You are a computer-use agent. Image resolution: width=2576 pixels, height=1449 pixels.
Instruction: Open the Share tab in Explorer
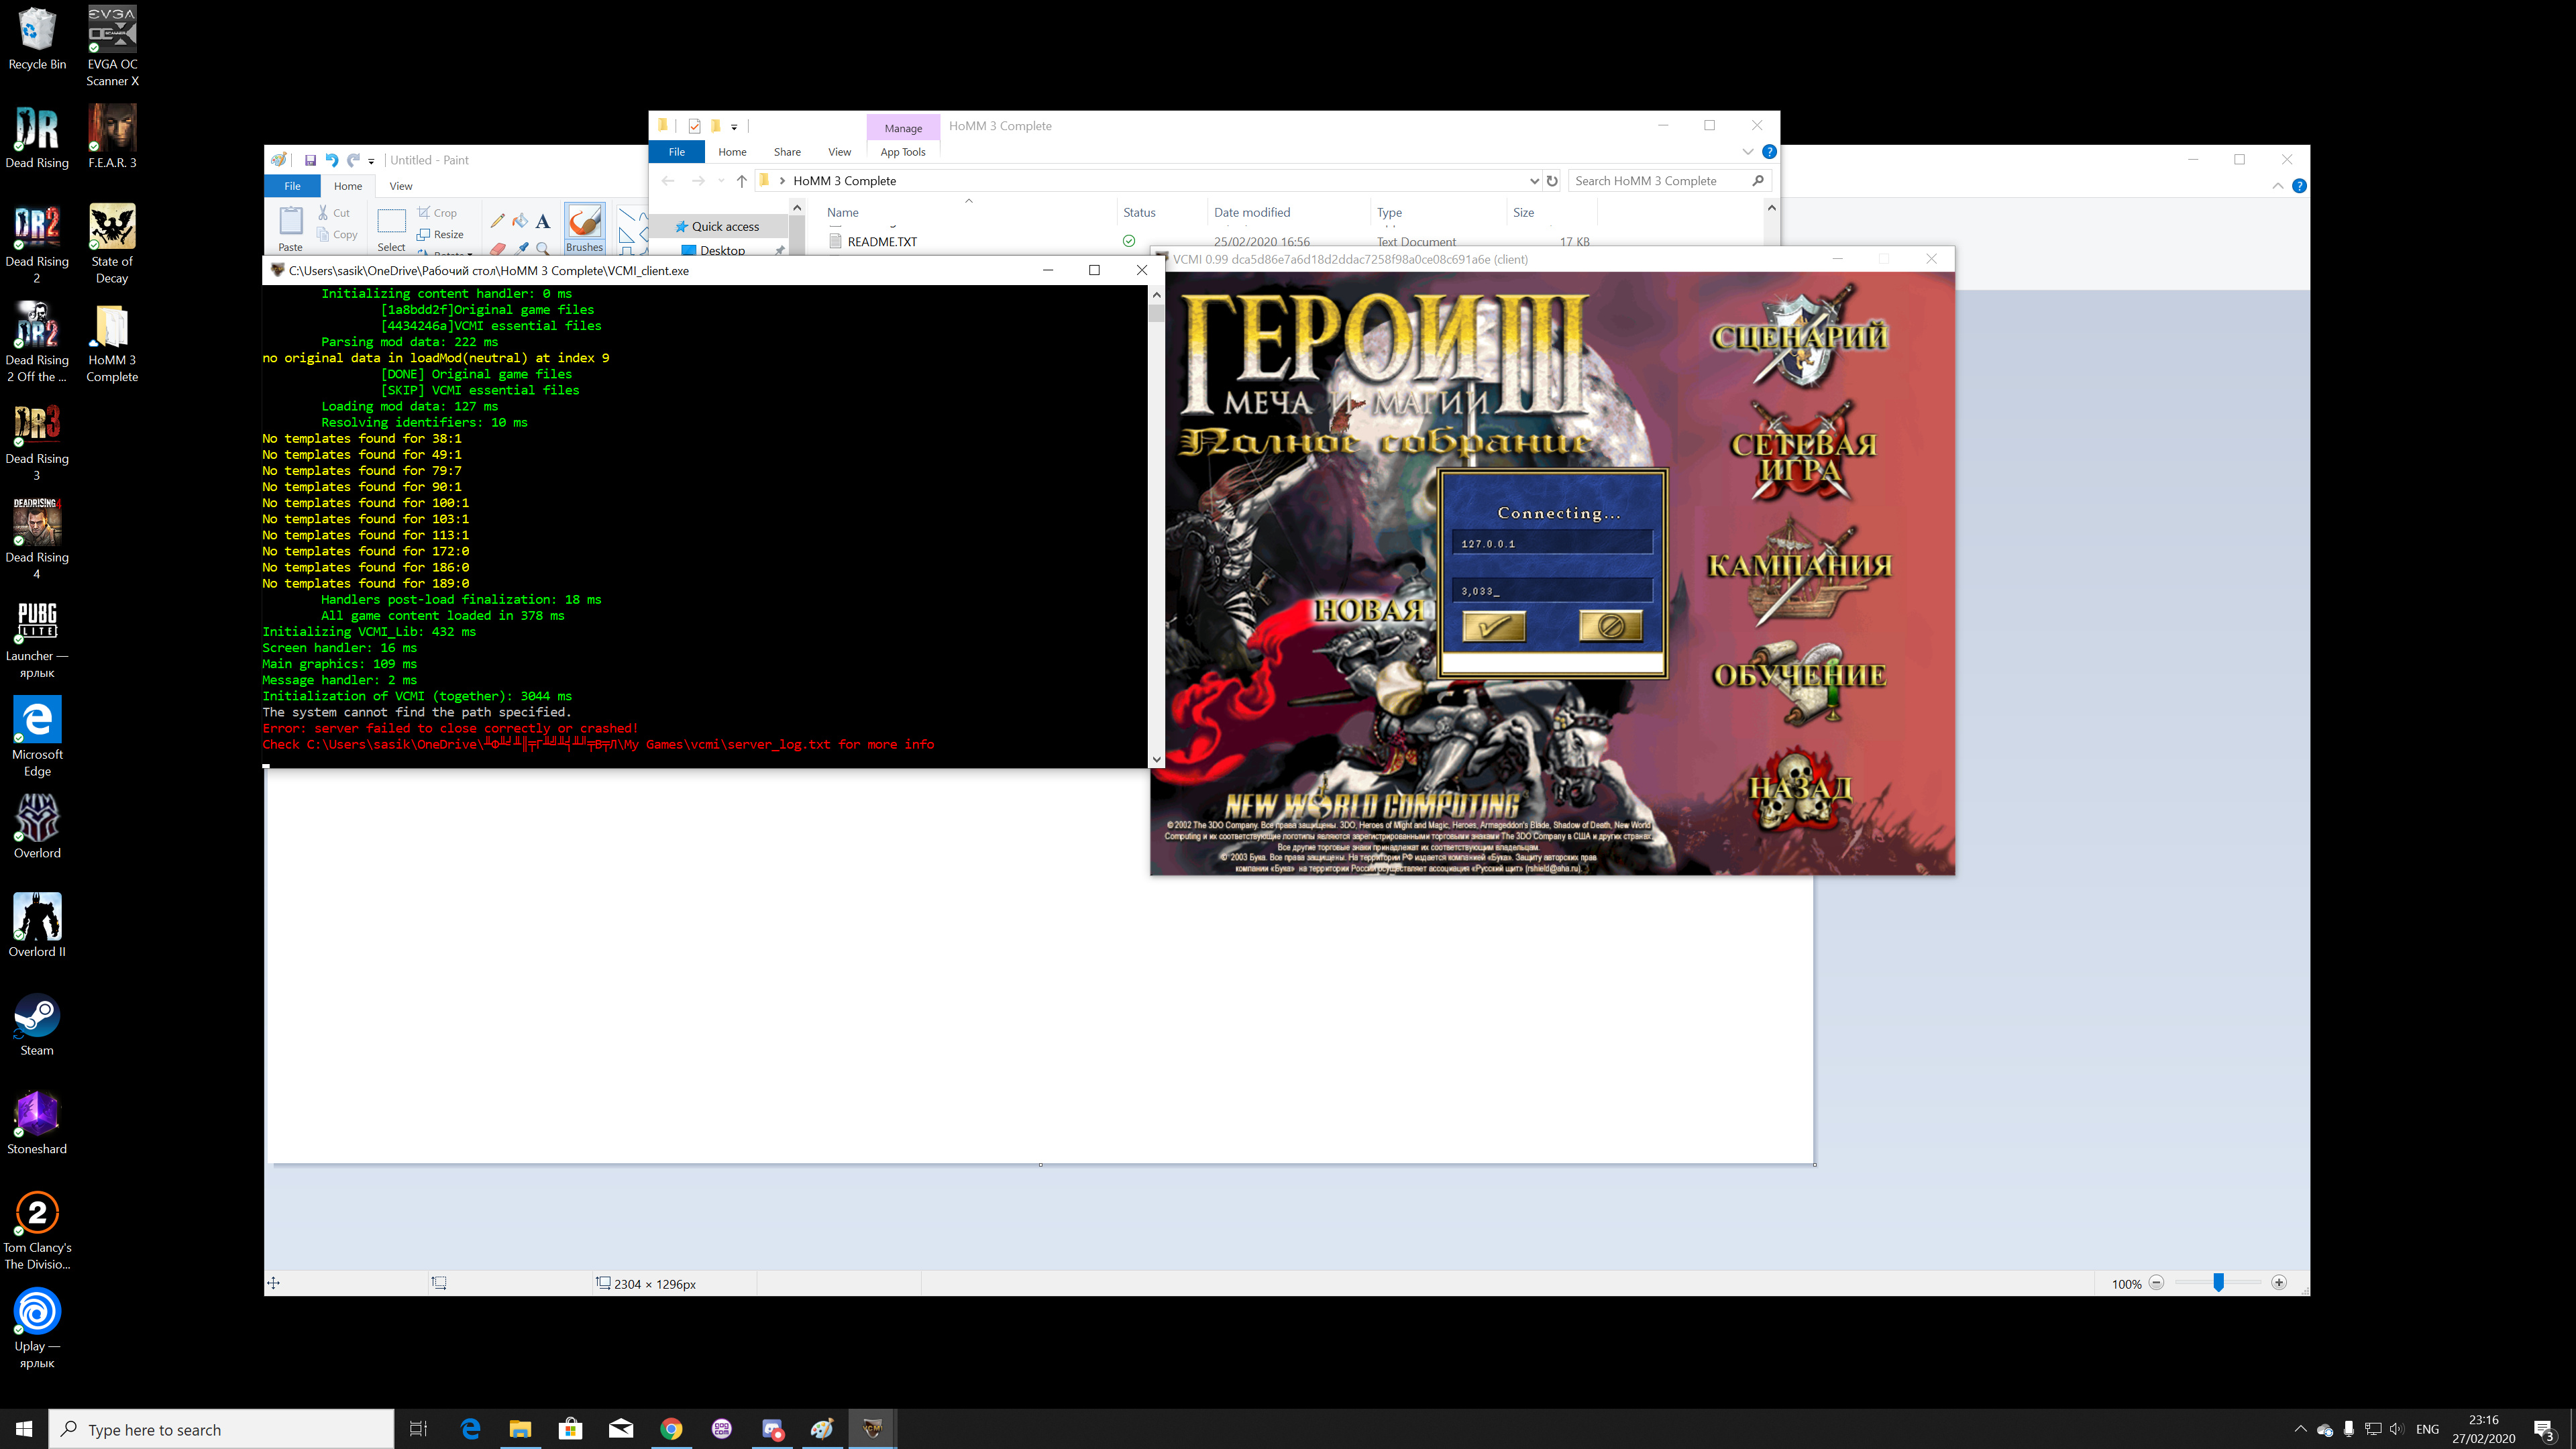click(x=787, y=151)
